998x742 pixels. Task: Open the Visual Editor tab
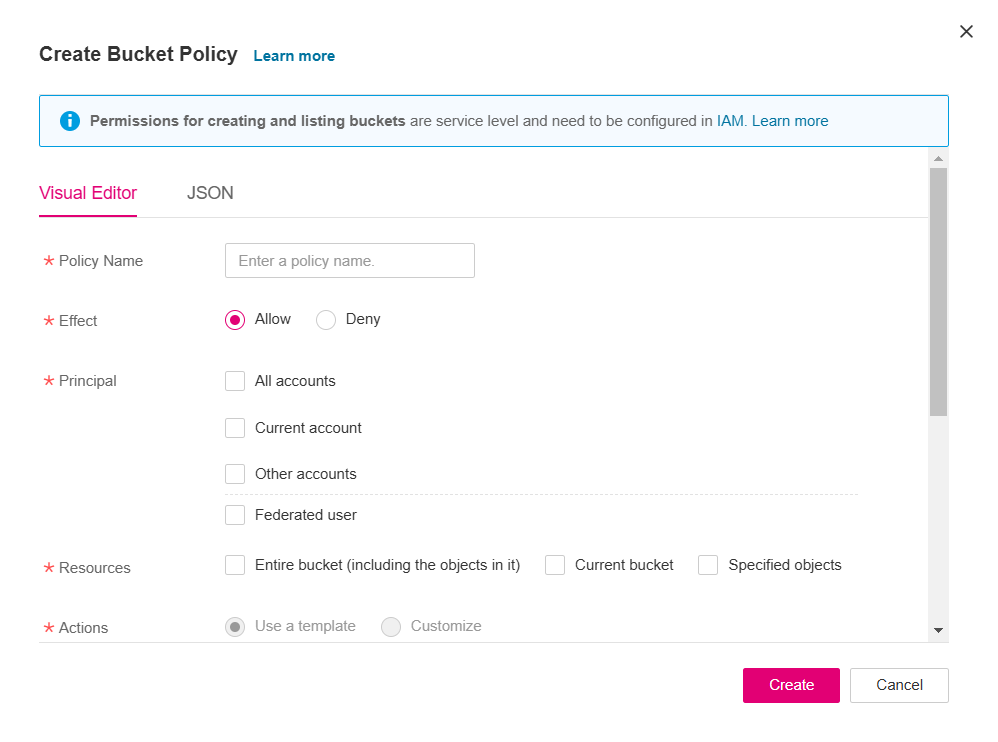pos(88,193)
